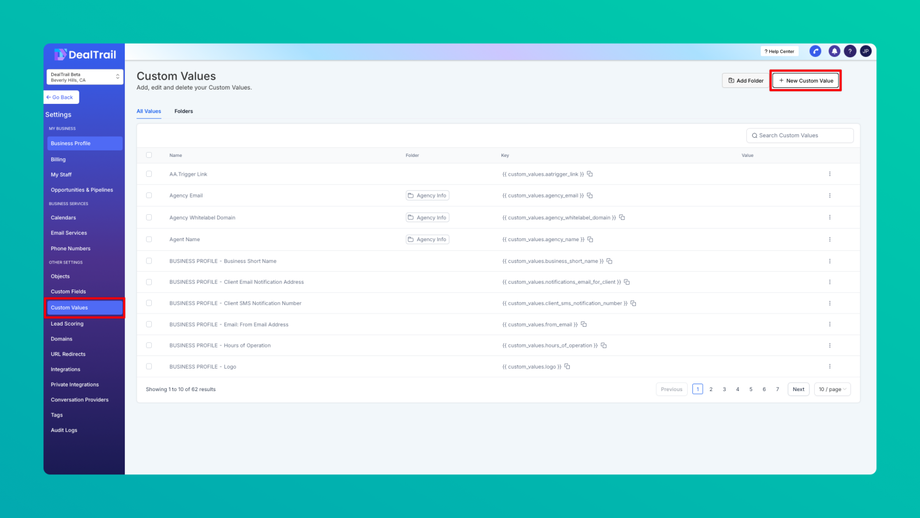Click the blue phone dialer icon
Screen dimensions: 920x518
pyautogui.click(x=816, y=52)
